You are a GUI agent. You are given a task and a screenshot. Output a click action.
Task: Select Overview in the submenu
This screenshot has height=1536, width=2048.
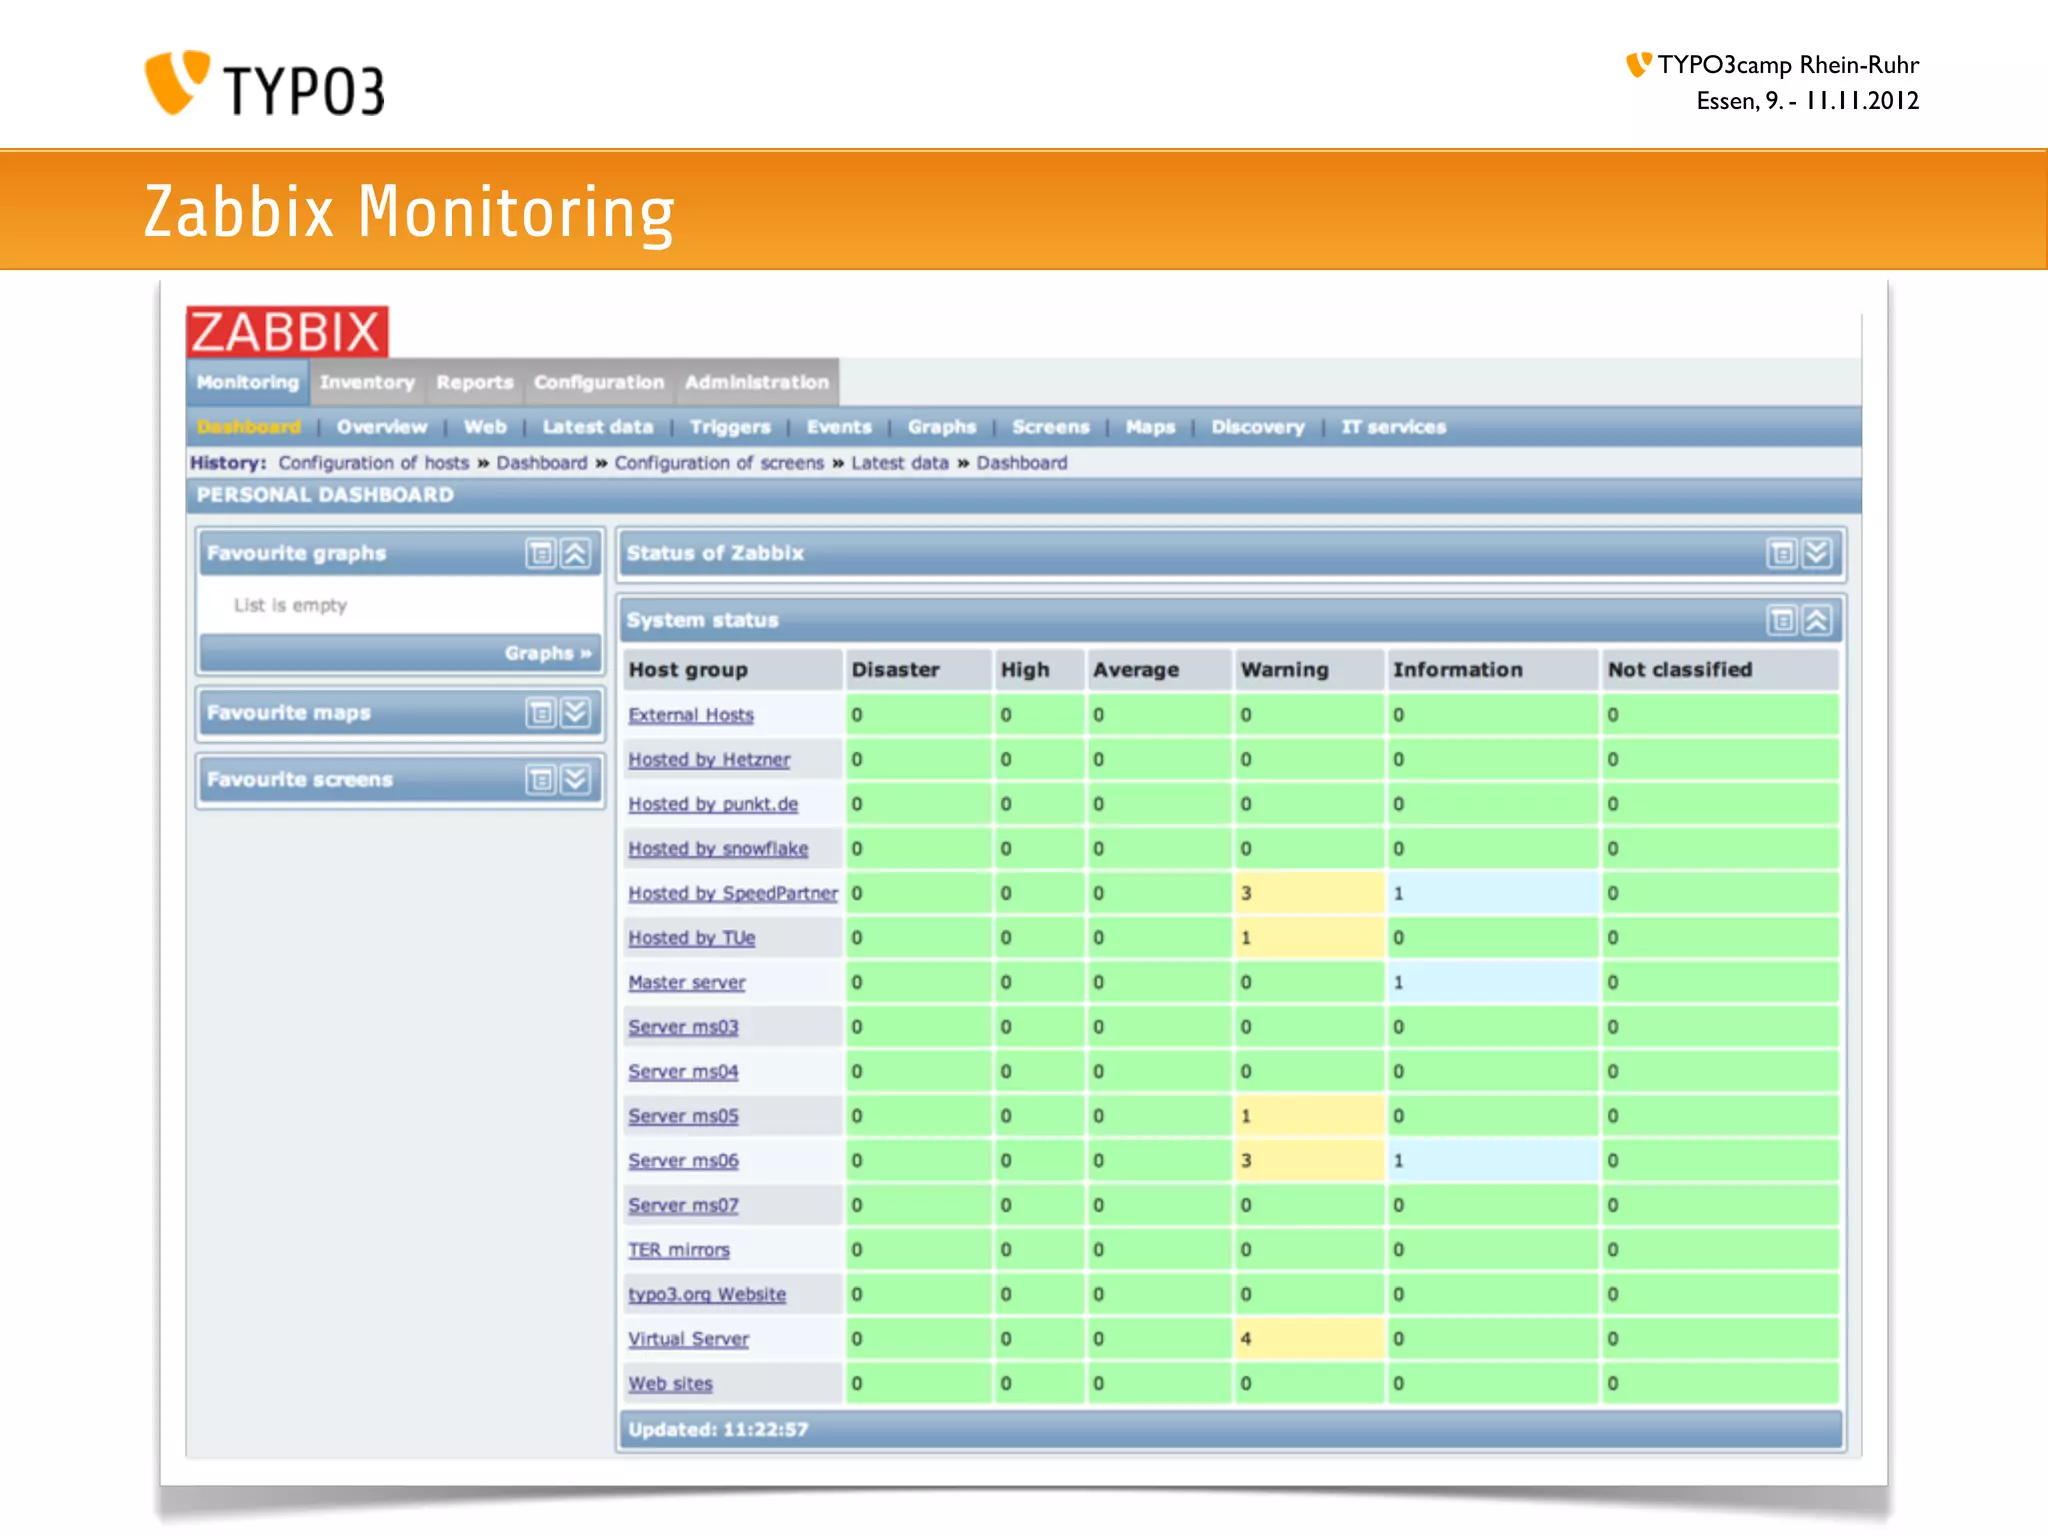382,427
